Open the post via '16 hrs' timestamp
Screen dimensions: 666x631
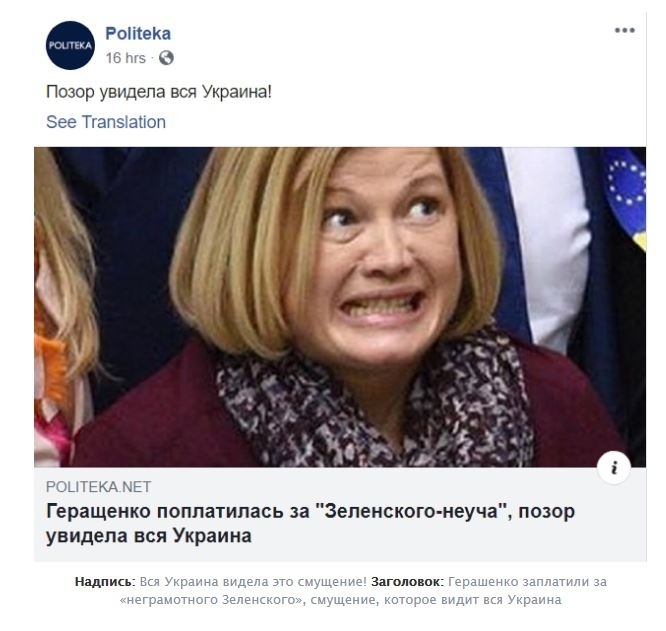pos(125,58)
